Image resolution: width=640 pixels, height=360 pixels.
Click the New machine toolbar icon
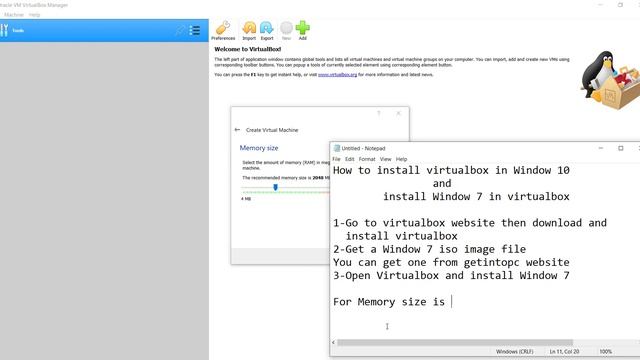tap(286, 31)
